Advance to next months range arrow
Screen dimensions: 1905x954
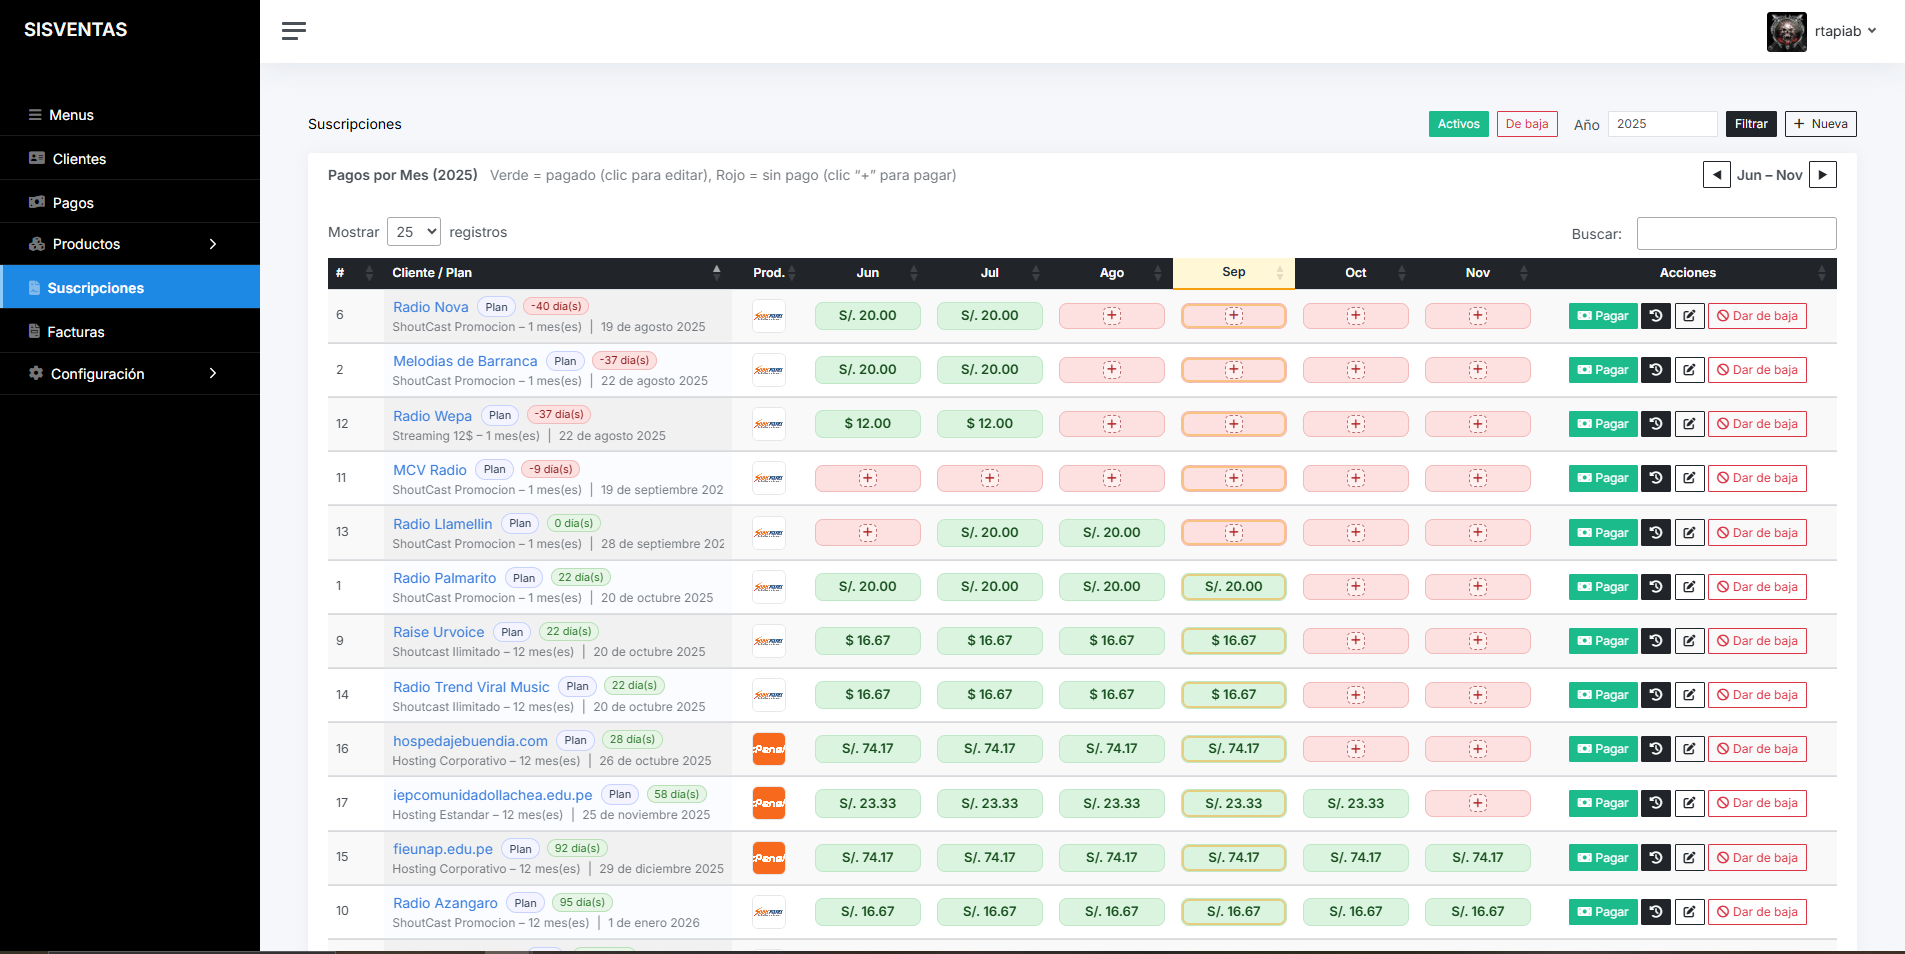coord(1823,175)
